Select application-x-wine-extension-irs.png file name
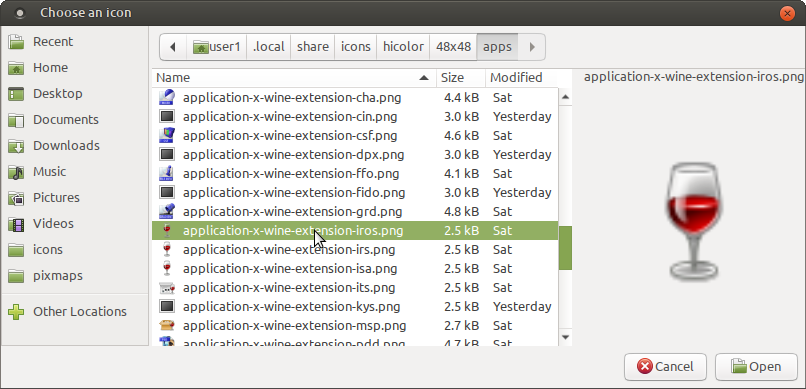Screen dimensions: 806x389 tap(289, 249)
